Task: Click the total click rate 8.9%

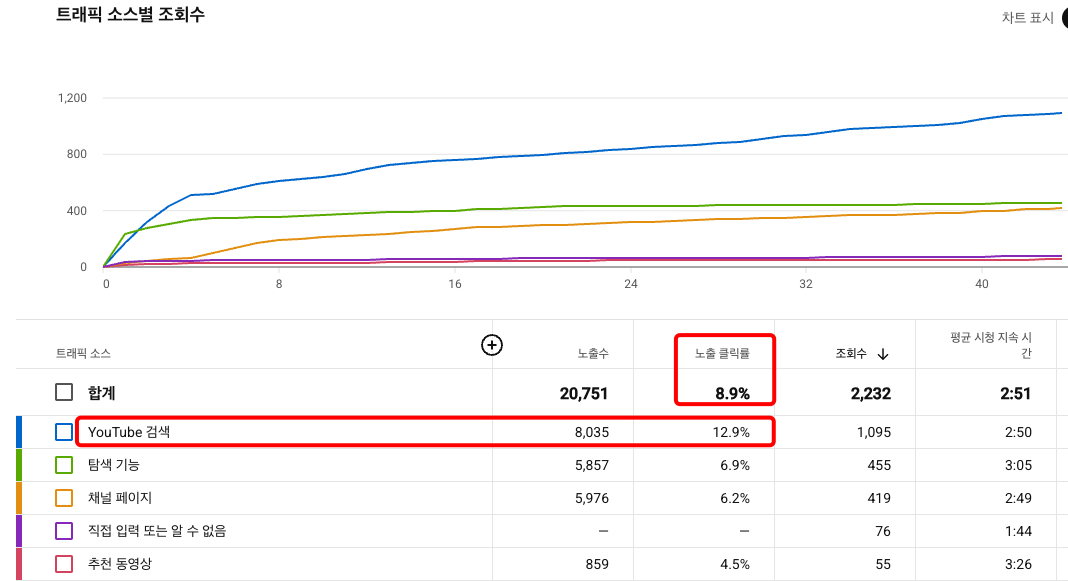Action: tap(732, 393)
